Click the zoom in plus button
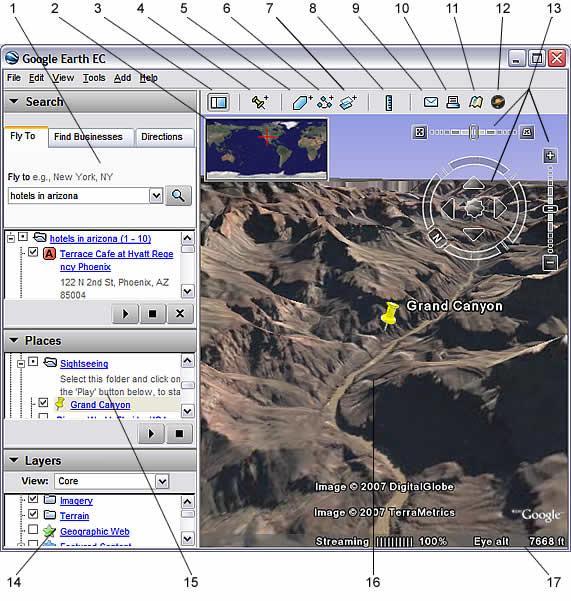Image resolution: width=571 pixels, height=601 pixels. click(550, 156)
